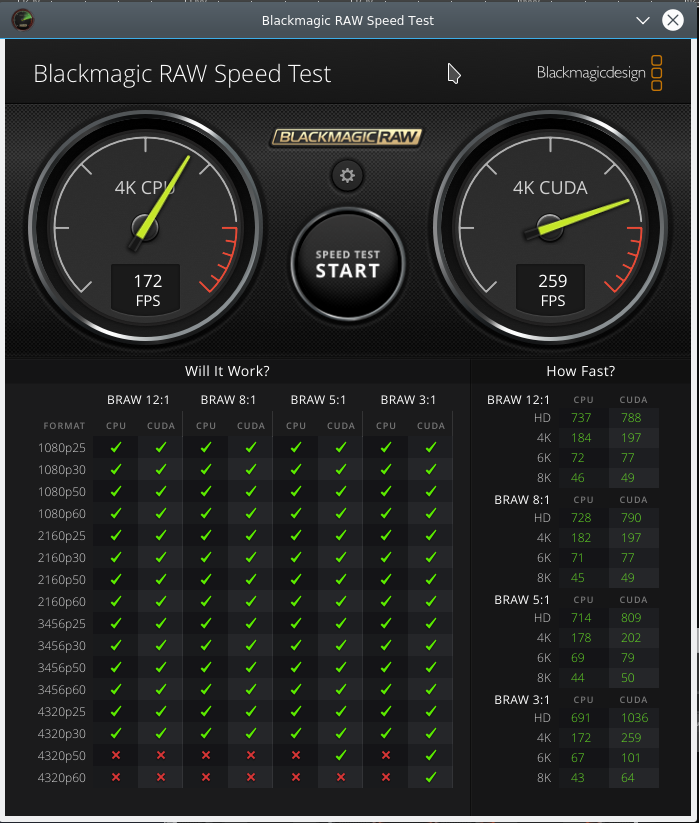Click the 259 FPS readout
The width and height of the screenshot is (699, 823).
point(551,290)
